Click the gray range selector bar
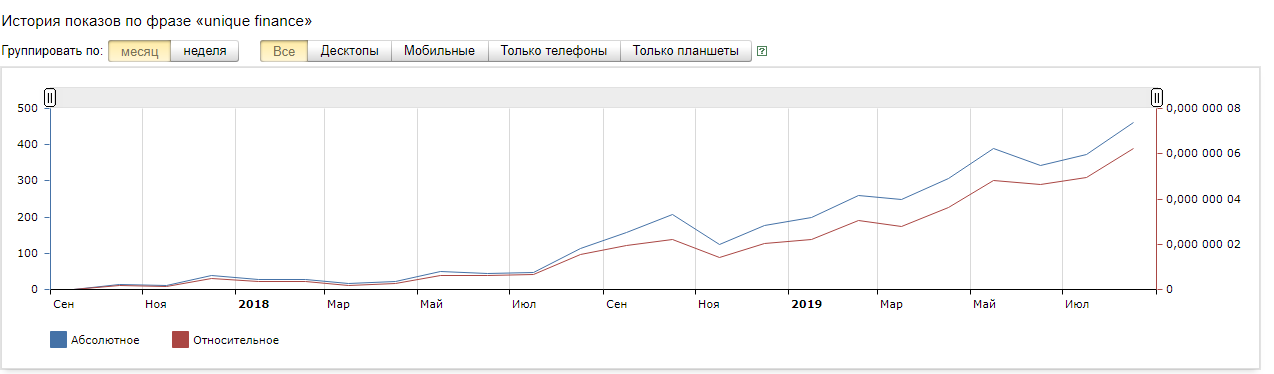Screen dimensions: 1274x374 pyautogui.click(x=603, y=97)
